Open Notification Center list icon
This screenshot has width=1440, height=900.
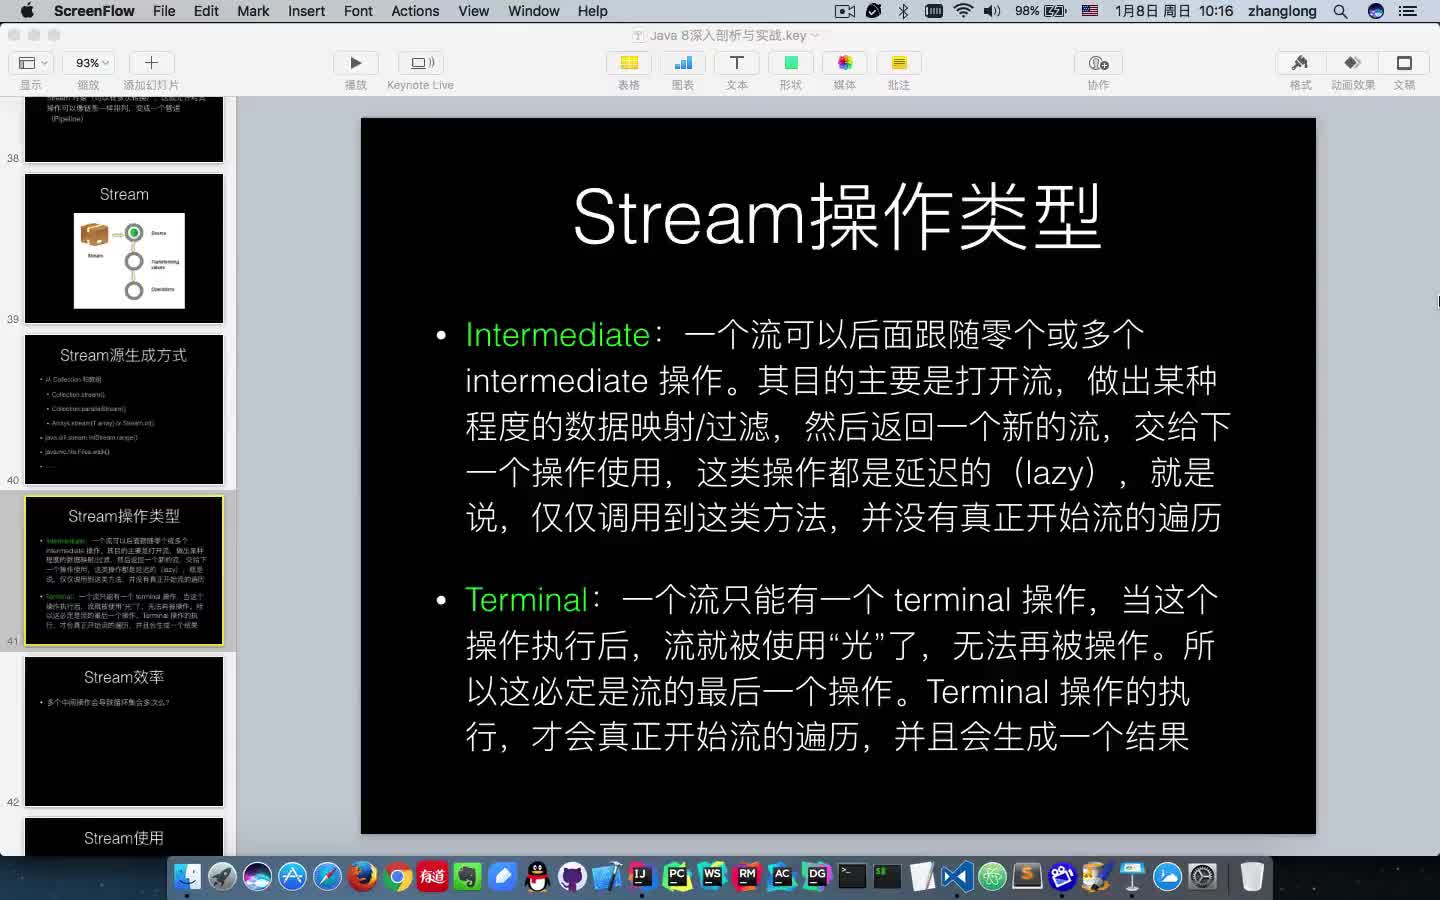point(1408,11)
